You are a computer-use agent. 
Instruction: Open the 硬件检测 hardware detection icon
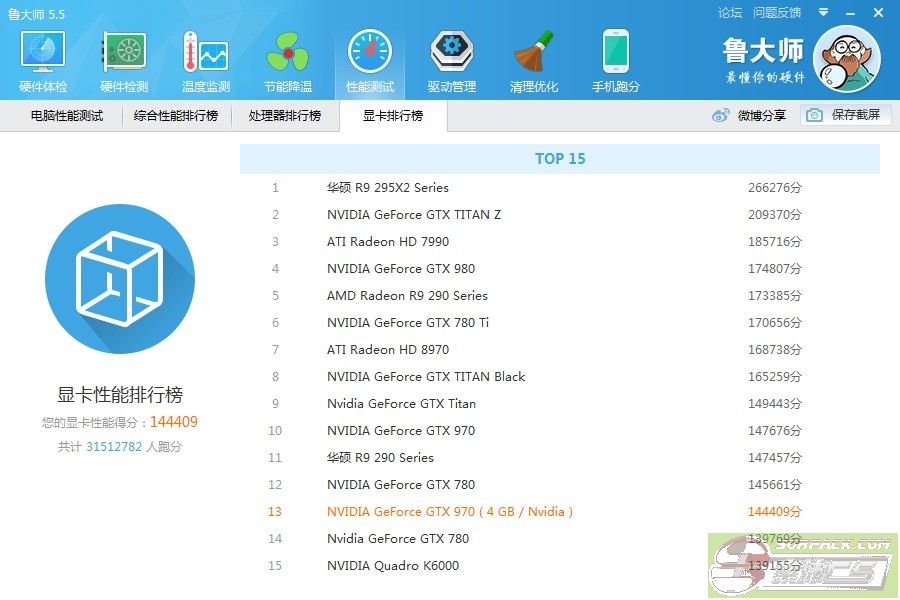(x=124, y=52)
